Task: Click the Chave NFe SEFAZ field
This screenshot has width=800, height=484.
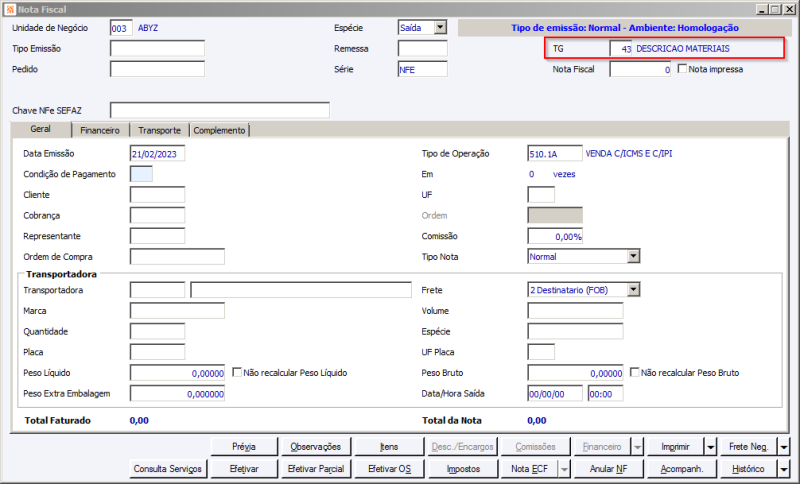Action: click(220, 110)
